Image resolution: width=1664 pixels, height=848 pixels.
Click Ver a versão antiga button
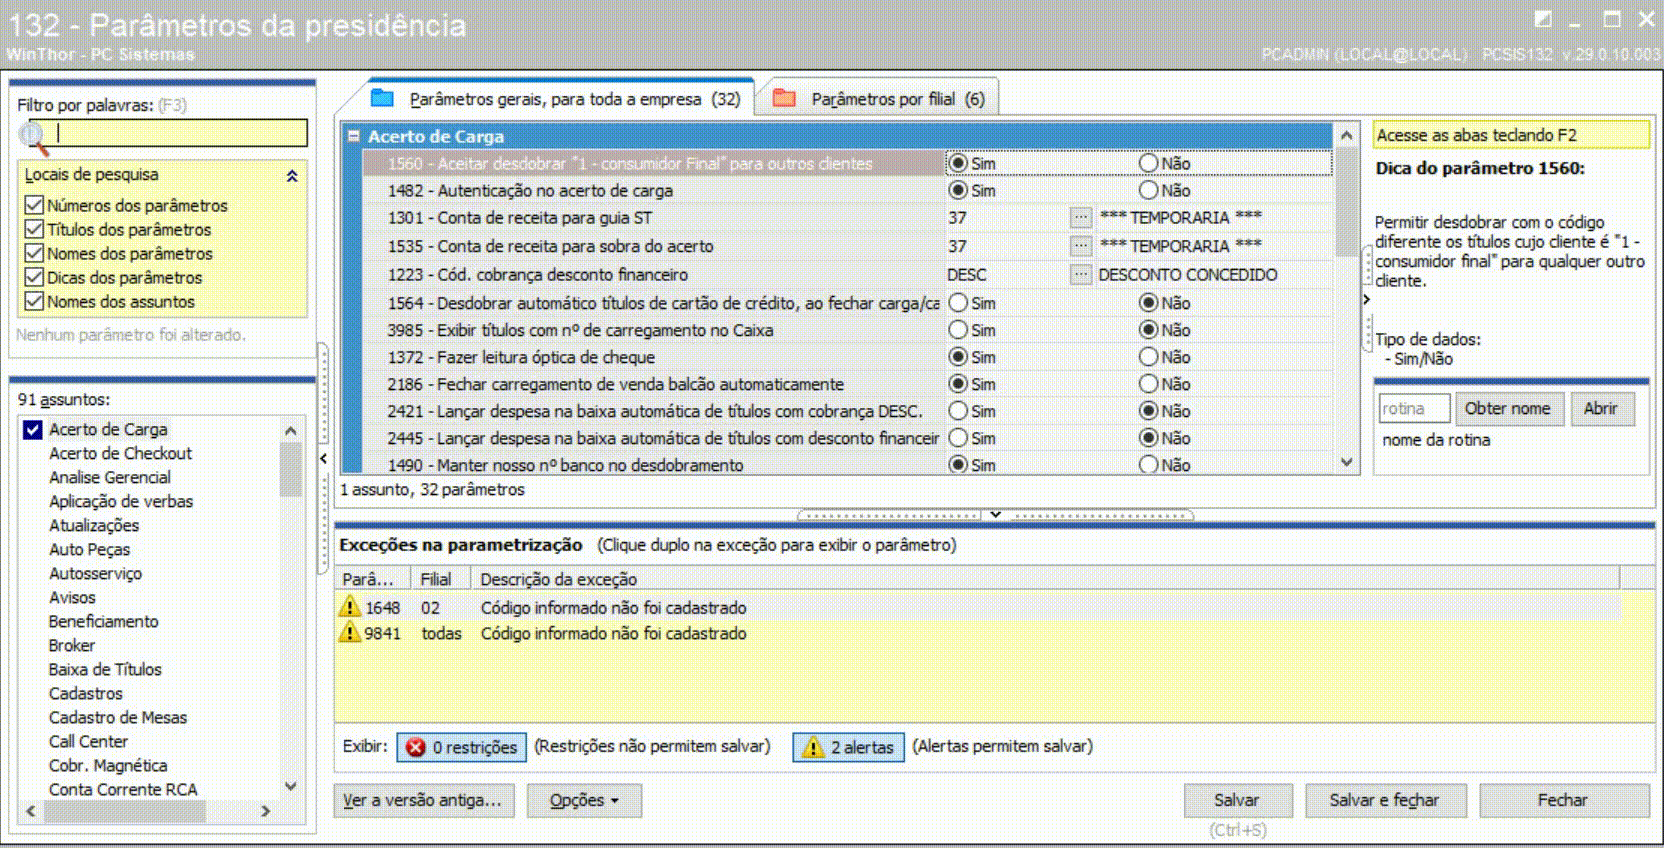422,800
